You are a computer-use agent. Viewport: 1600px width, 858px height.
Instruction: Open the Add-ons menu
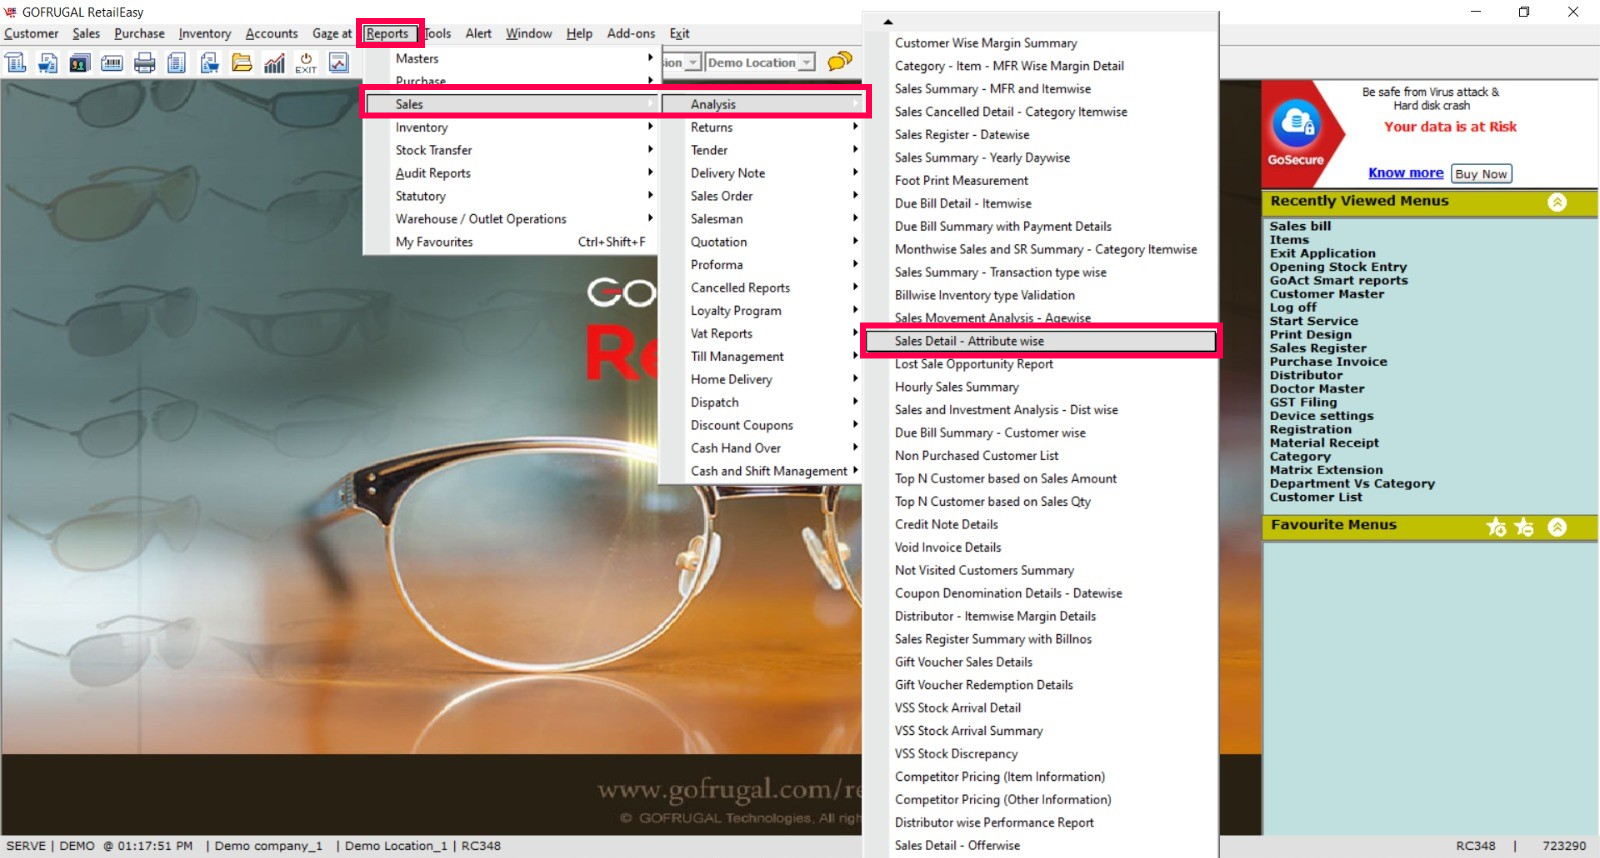pos(631,33)
